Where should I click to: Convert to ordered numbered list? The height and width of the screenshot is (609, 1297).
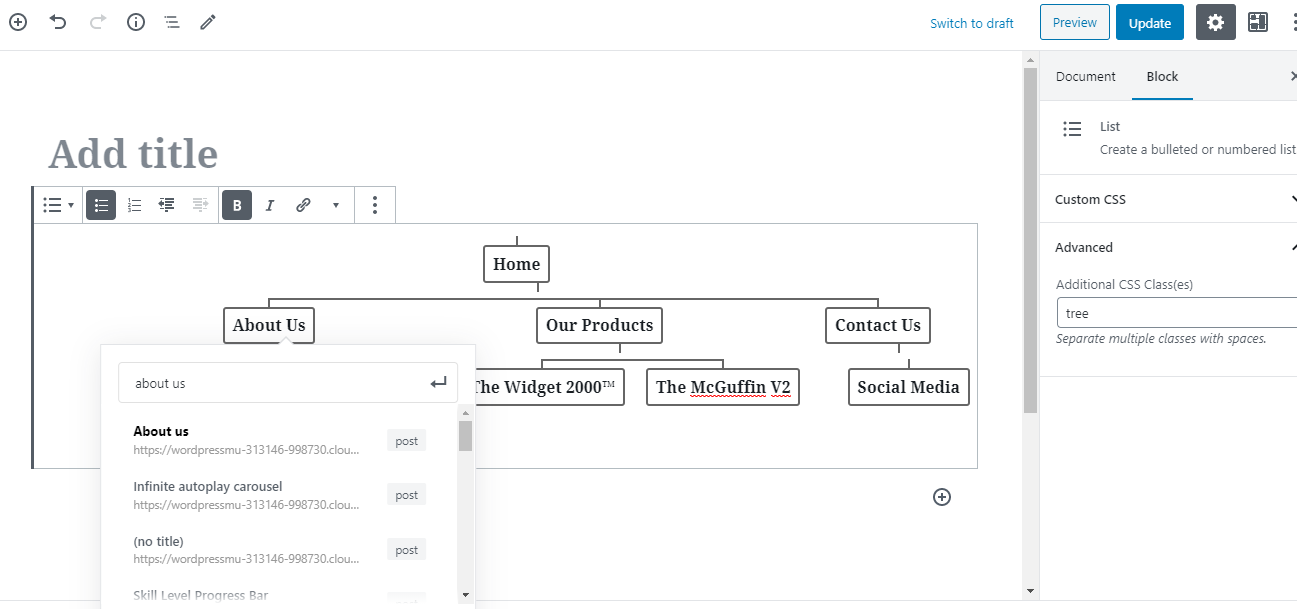[134, 205]
